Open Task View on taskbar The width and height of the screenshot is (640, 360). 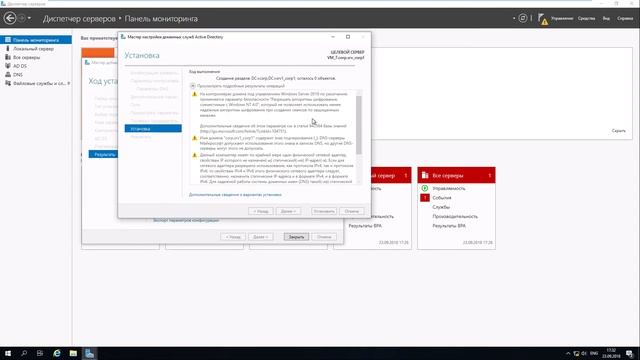(40, 353)
